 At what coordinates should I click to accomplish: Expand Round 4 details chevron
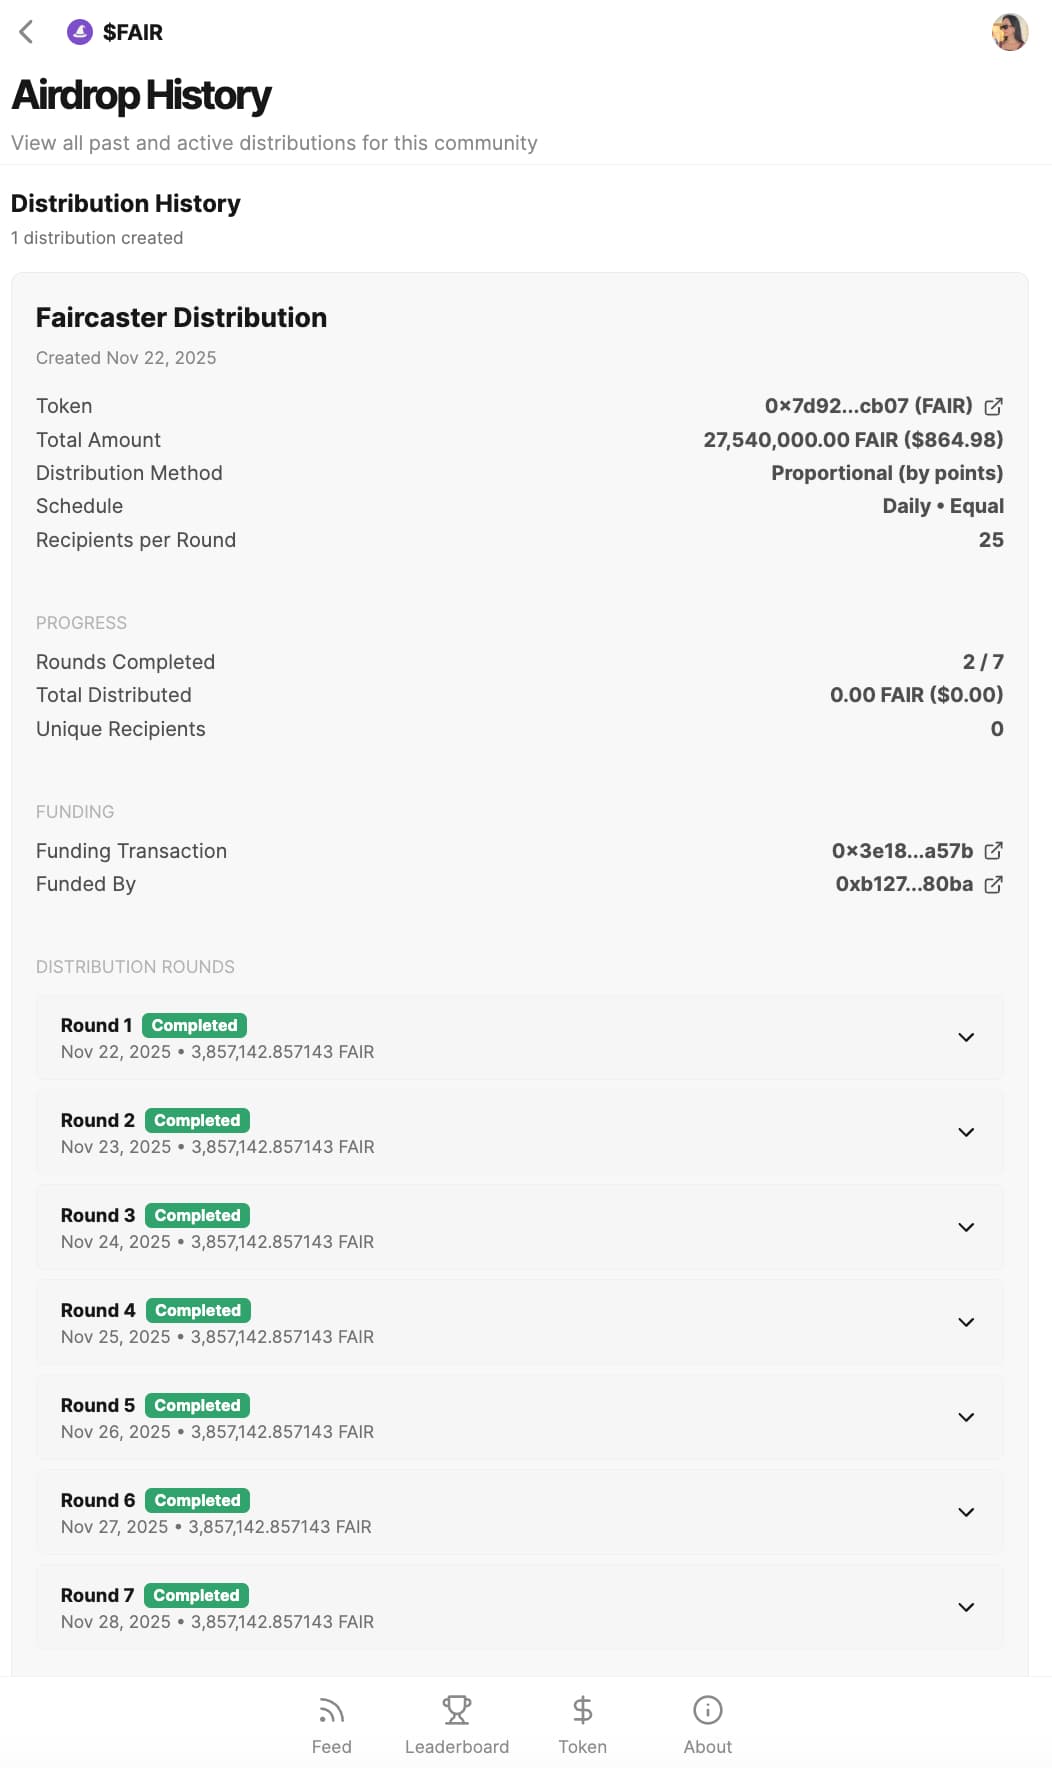coord(966,1322)
